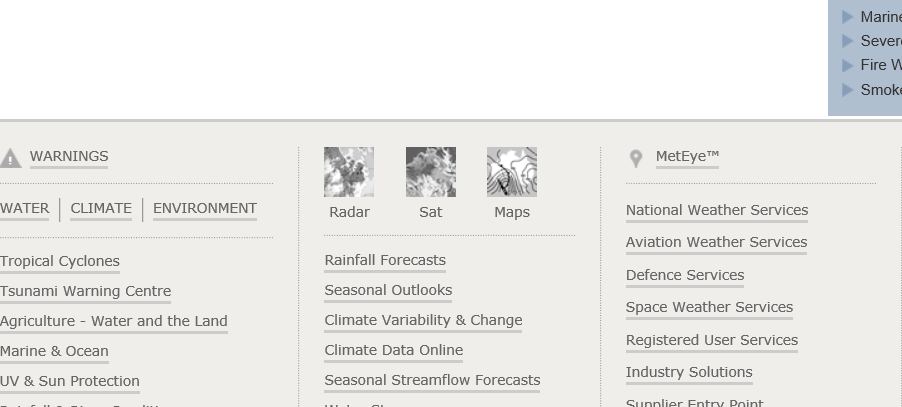Go to Aviation Weather Services

(716, 243)
